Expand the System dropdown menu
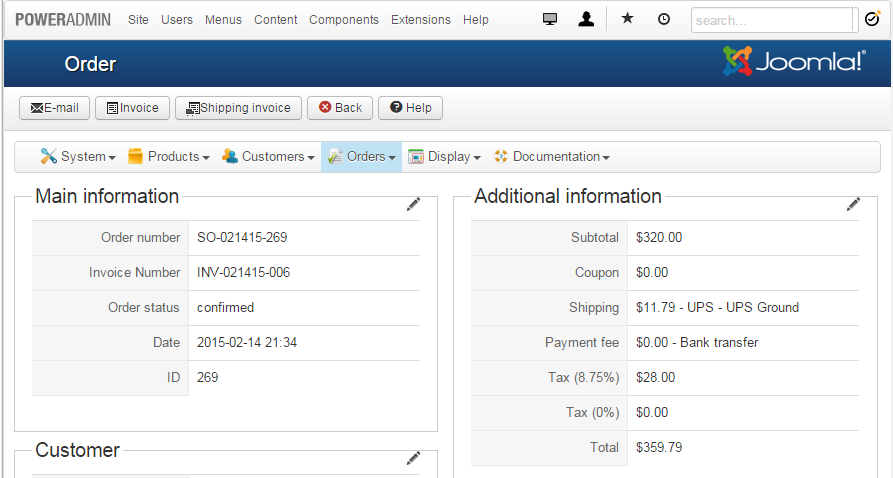 tap(78, 157)
